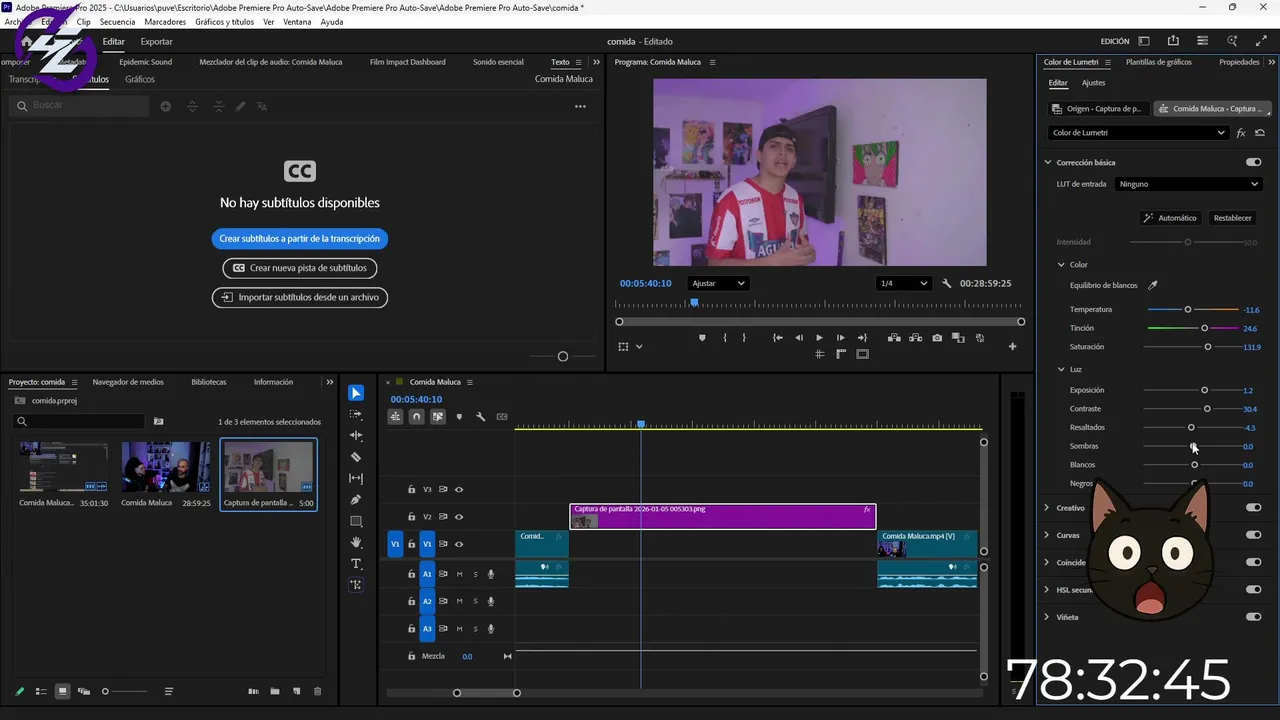Open the 1/4 playback resolution dropdown

[x=903, y=283]
